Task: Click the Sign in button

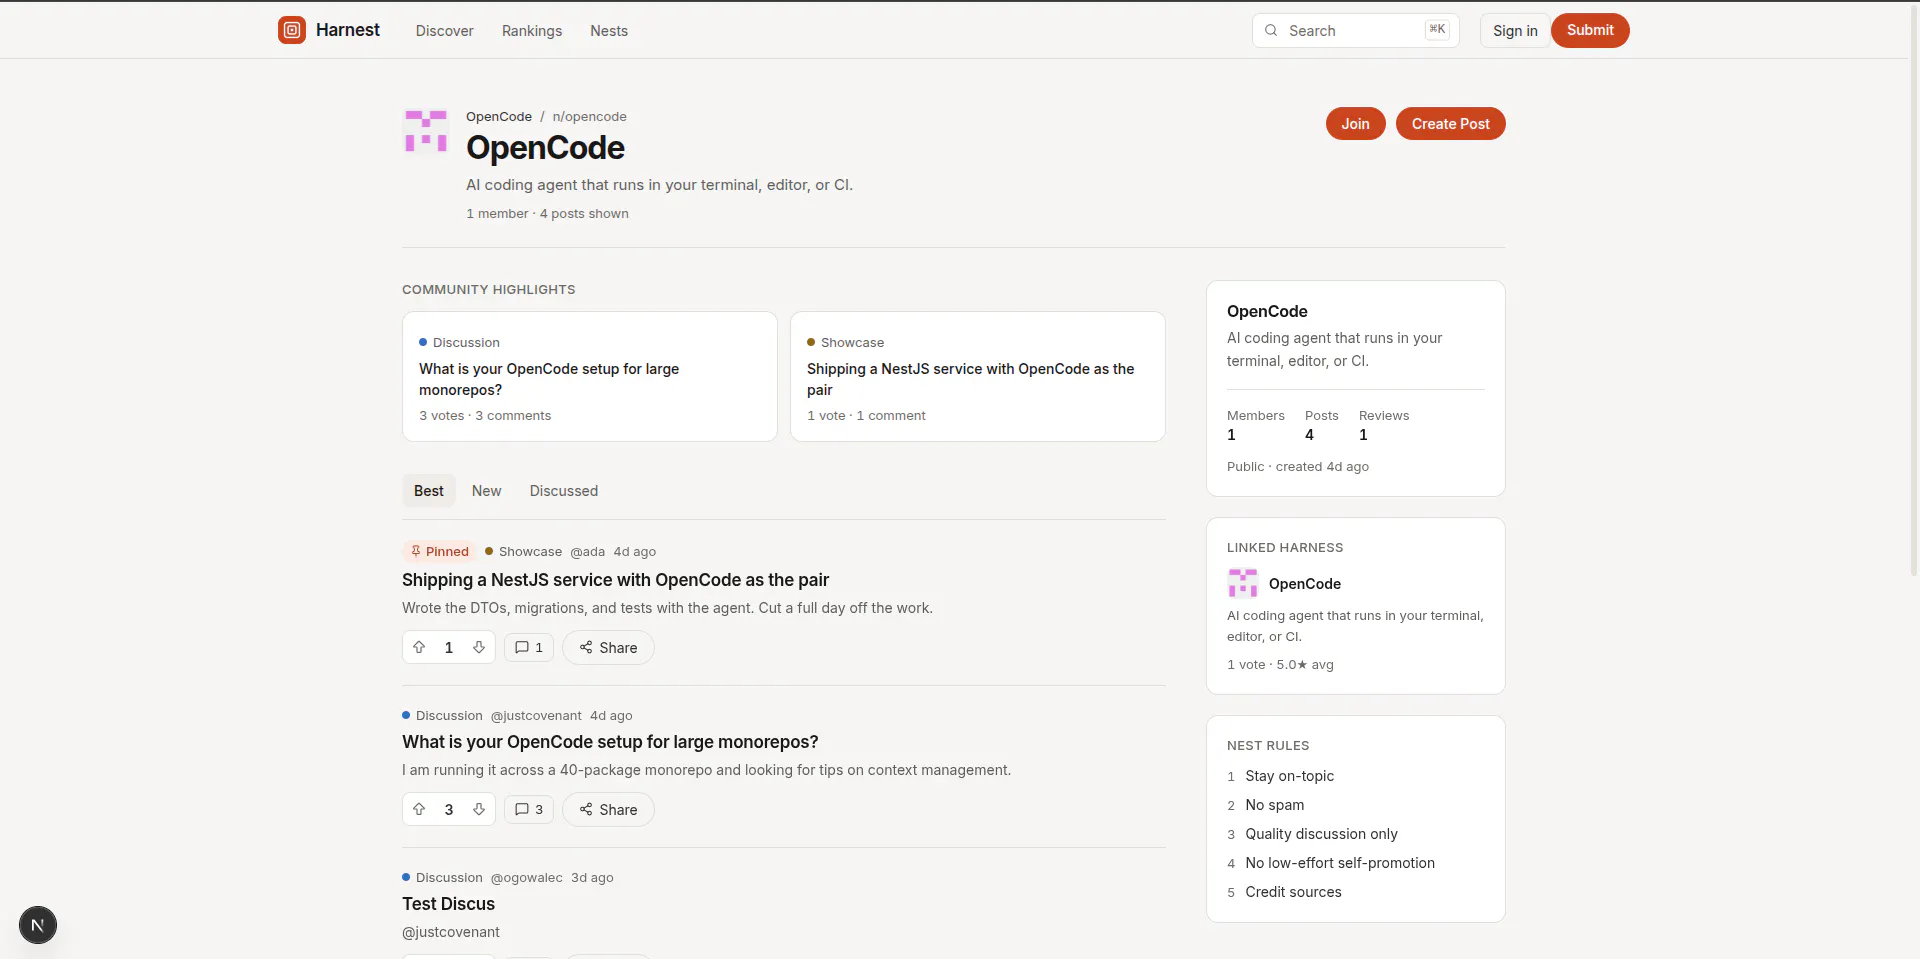Action: [x=1515, y=31]
